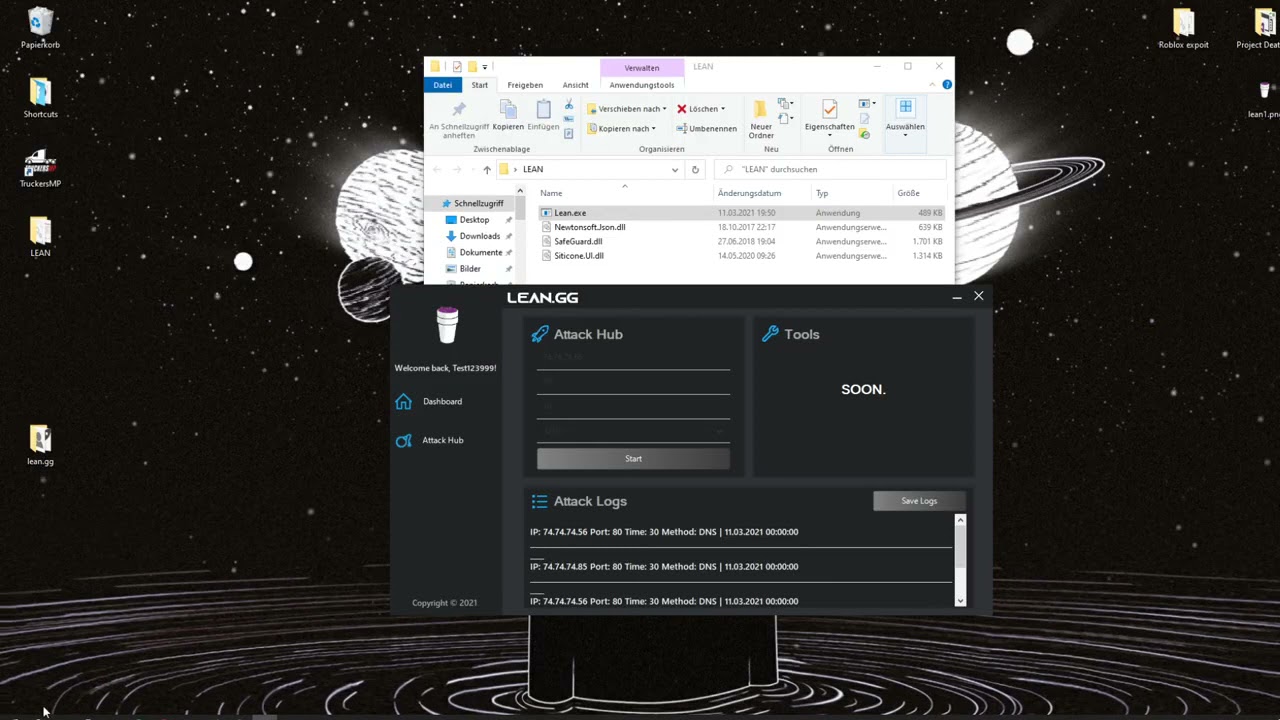Image resolution: width=1280 pixels, height=720 pixels.
Task: Open the Anwendungstools ribbon tab
Action: 642,85
